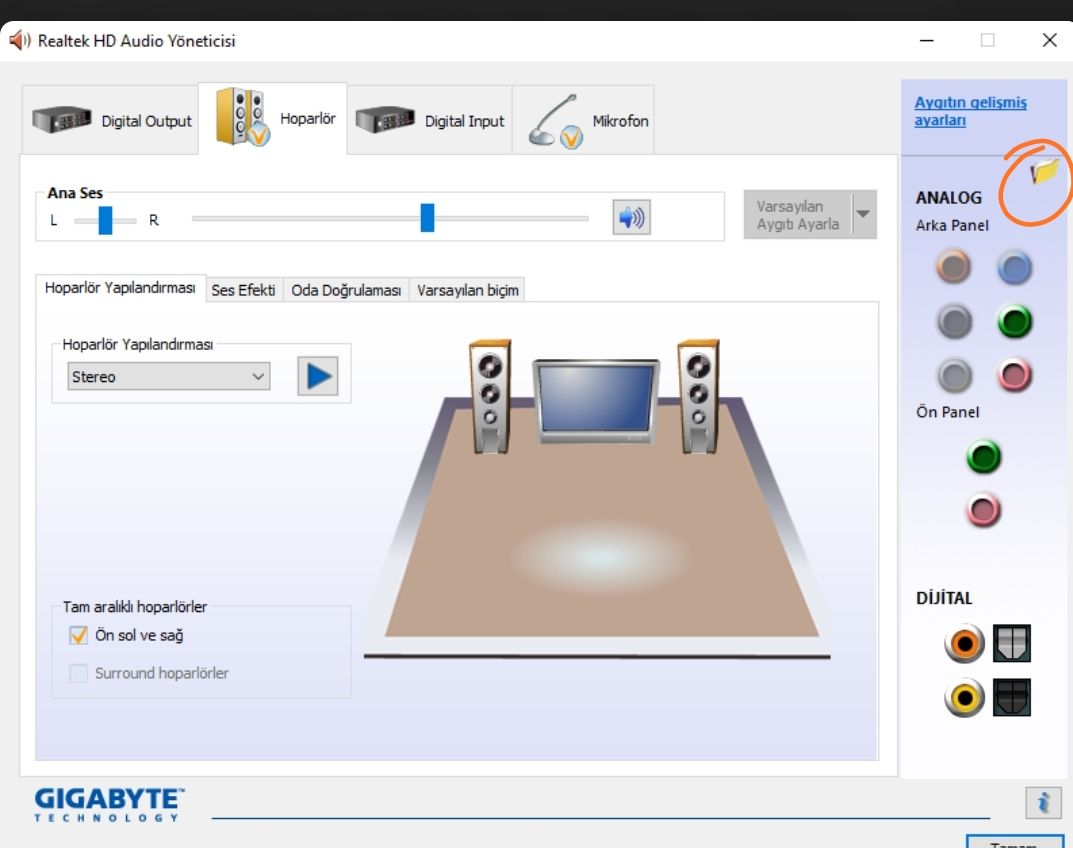Open the Digital Input tab

click(430, 120)
